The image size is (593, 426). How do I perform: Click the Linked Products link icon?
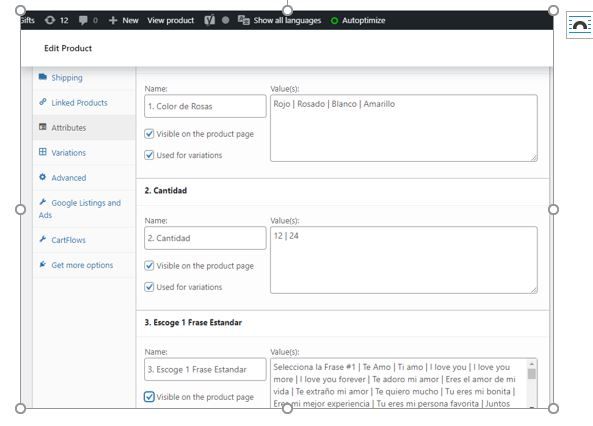43,102
